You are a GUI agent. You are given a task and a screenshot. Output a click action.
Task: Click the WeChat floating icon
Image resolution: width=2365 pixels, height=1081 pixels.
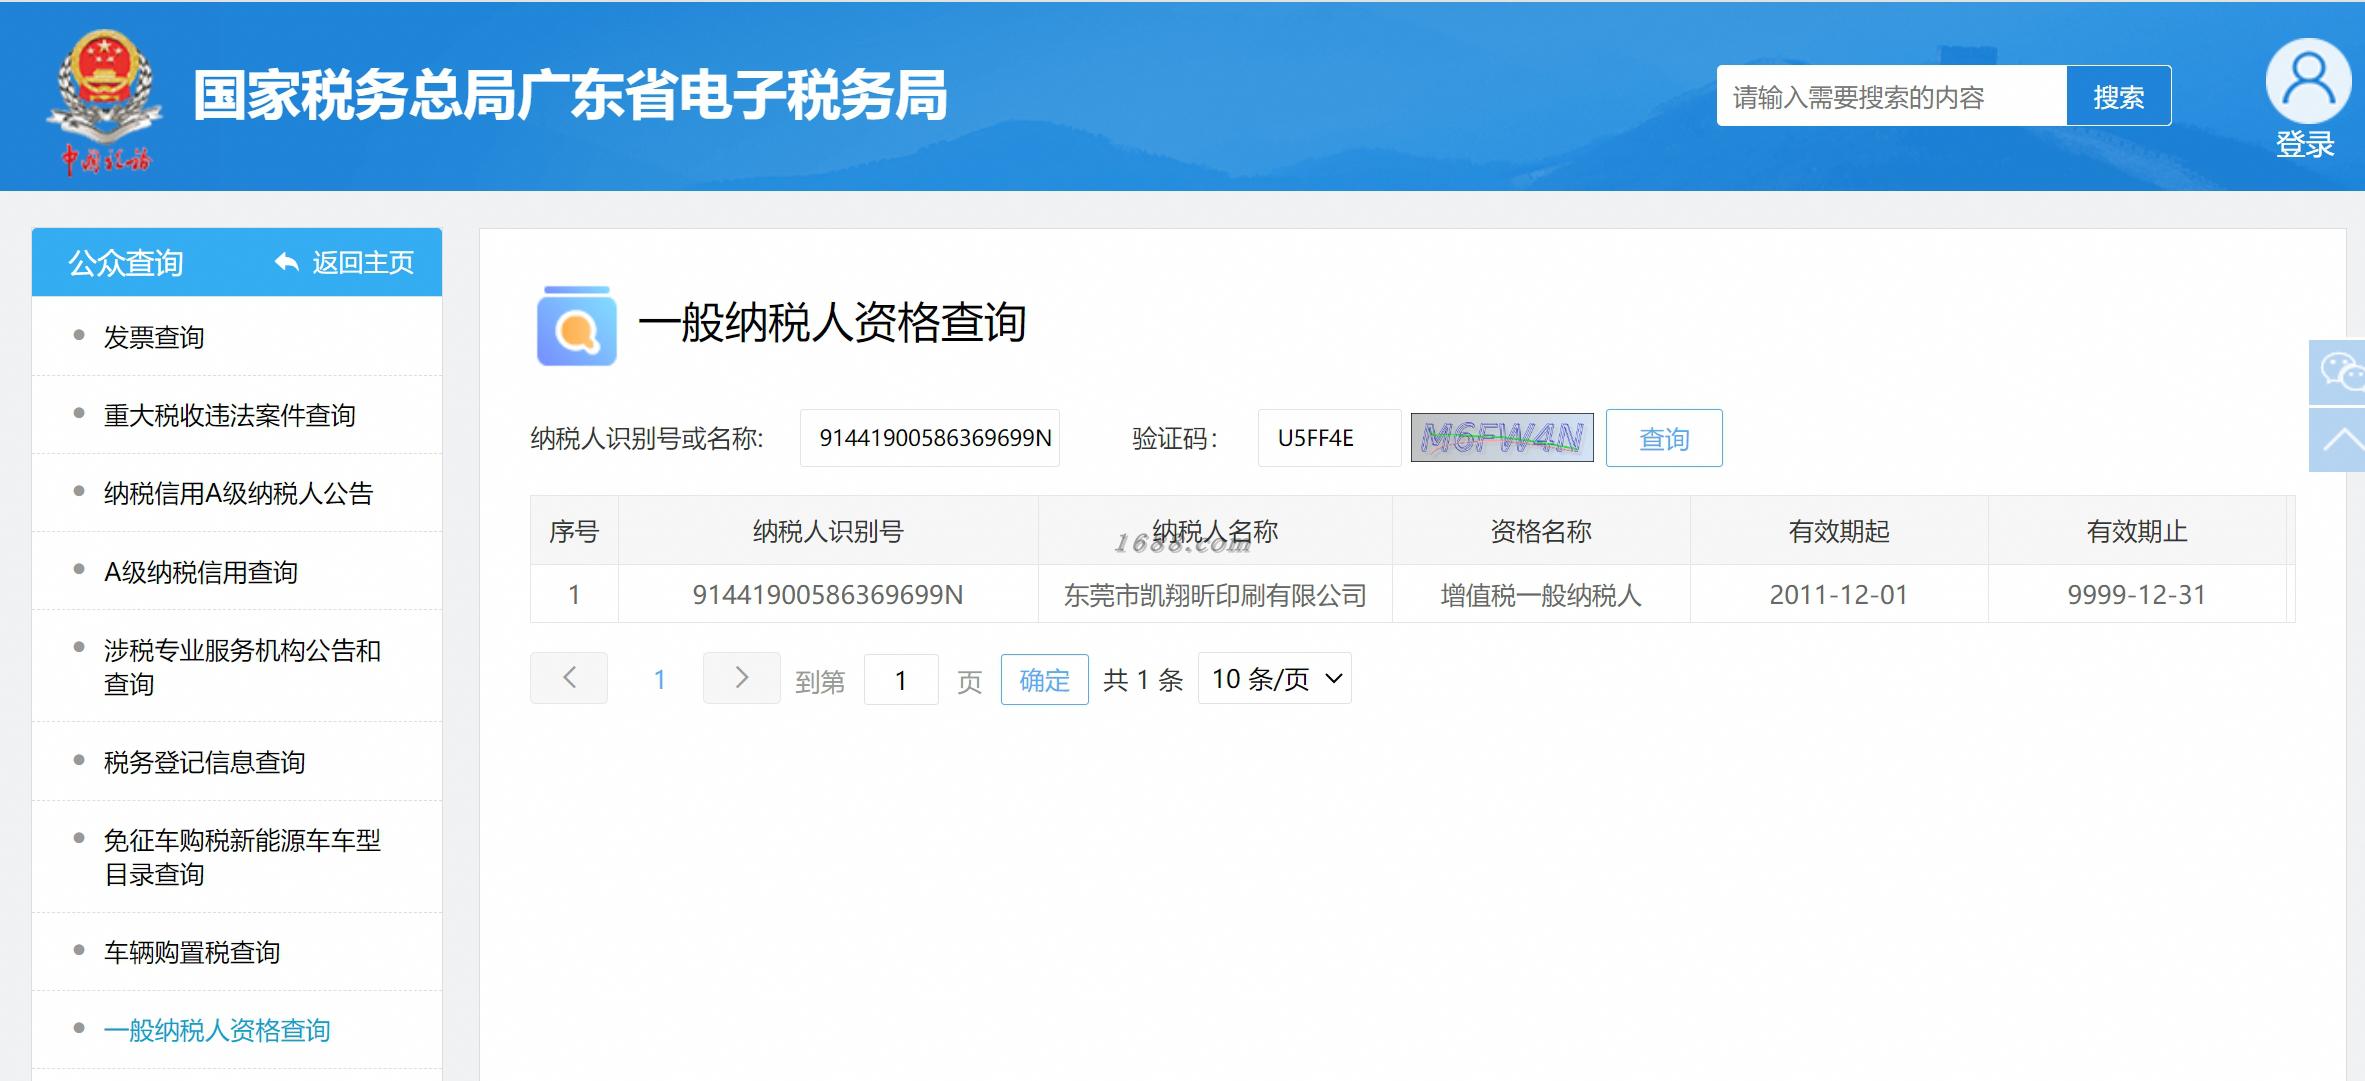point(2339,372)
